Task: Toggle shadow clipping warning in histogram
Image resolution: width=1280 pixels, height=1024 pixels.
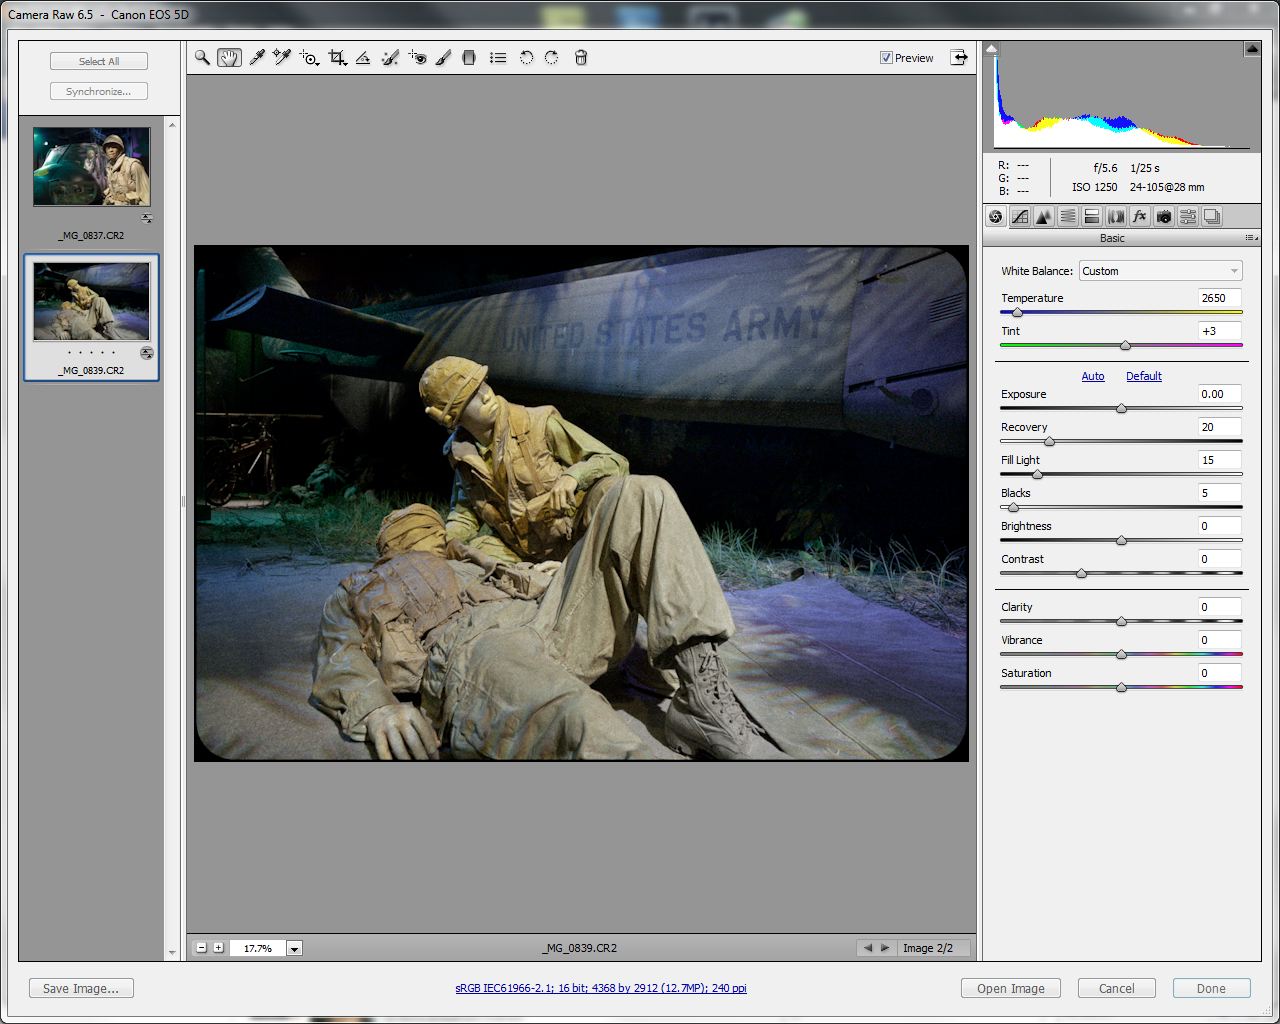Action: pyautogui.click(x=991, y=48)
